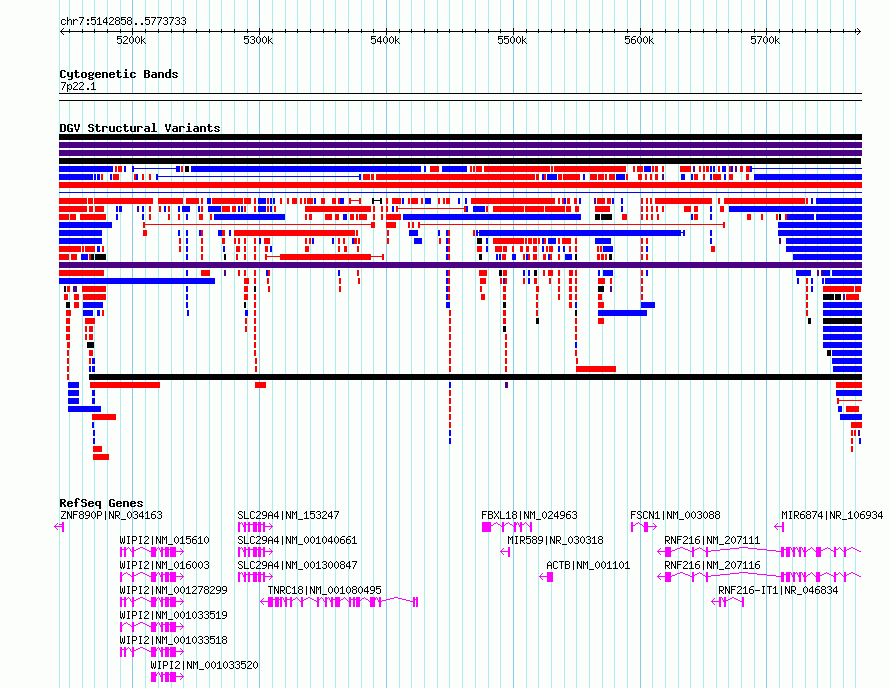The image size is (890, 688).
Task: Click the chr7:5142858..5773733 coordinate label
Action: pyautogui.click(x=123, y=21)
